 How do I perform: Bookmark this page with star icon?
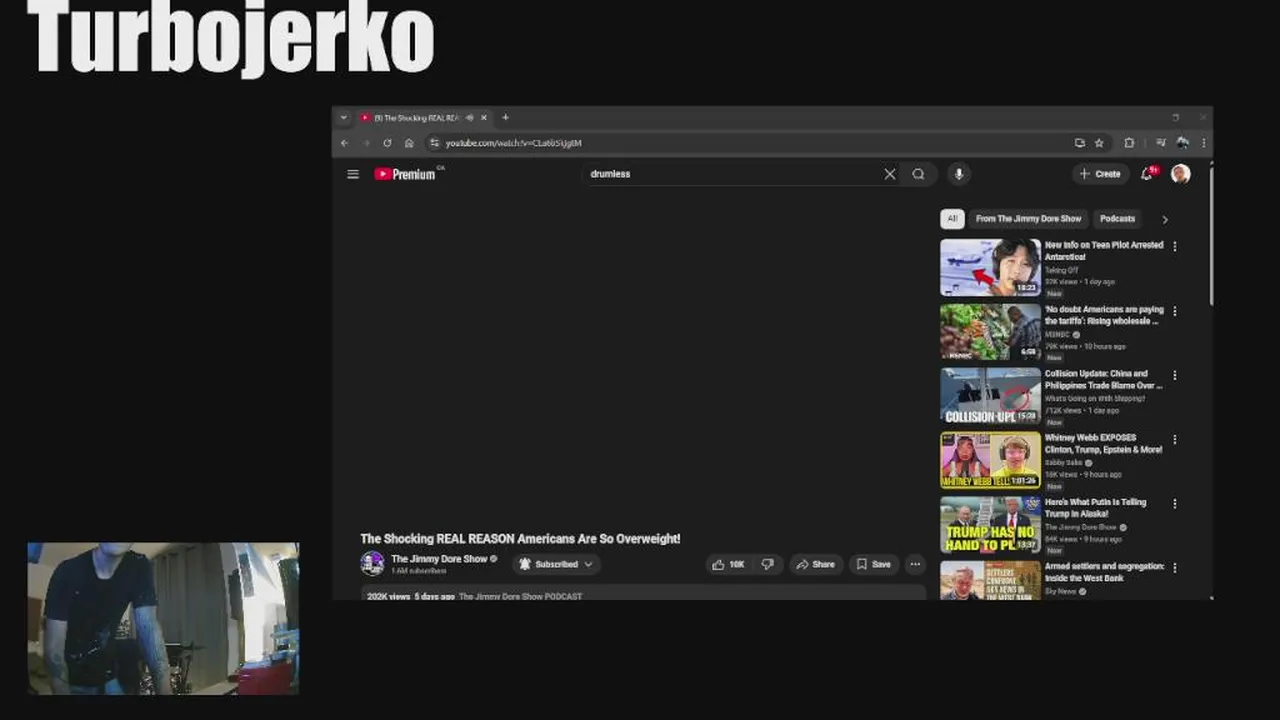[1099, 143]
